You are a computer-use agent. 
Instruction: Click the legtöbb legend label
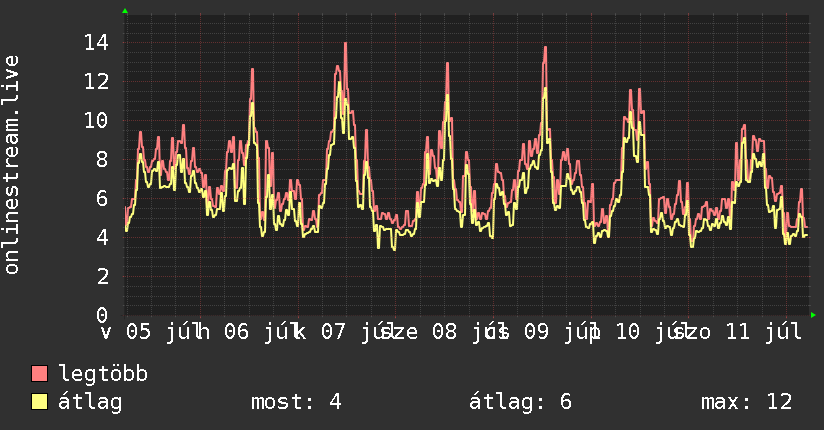click(103, 374)
